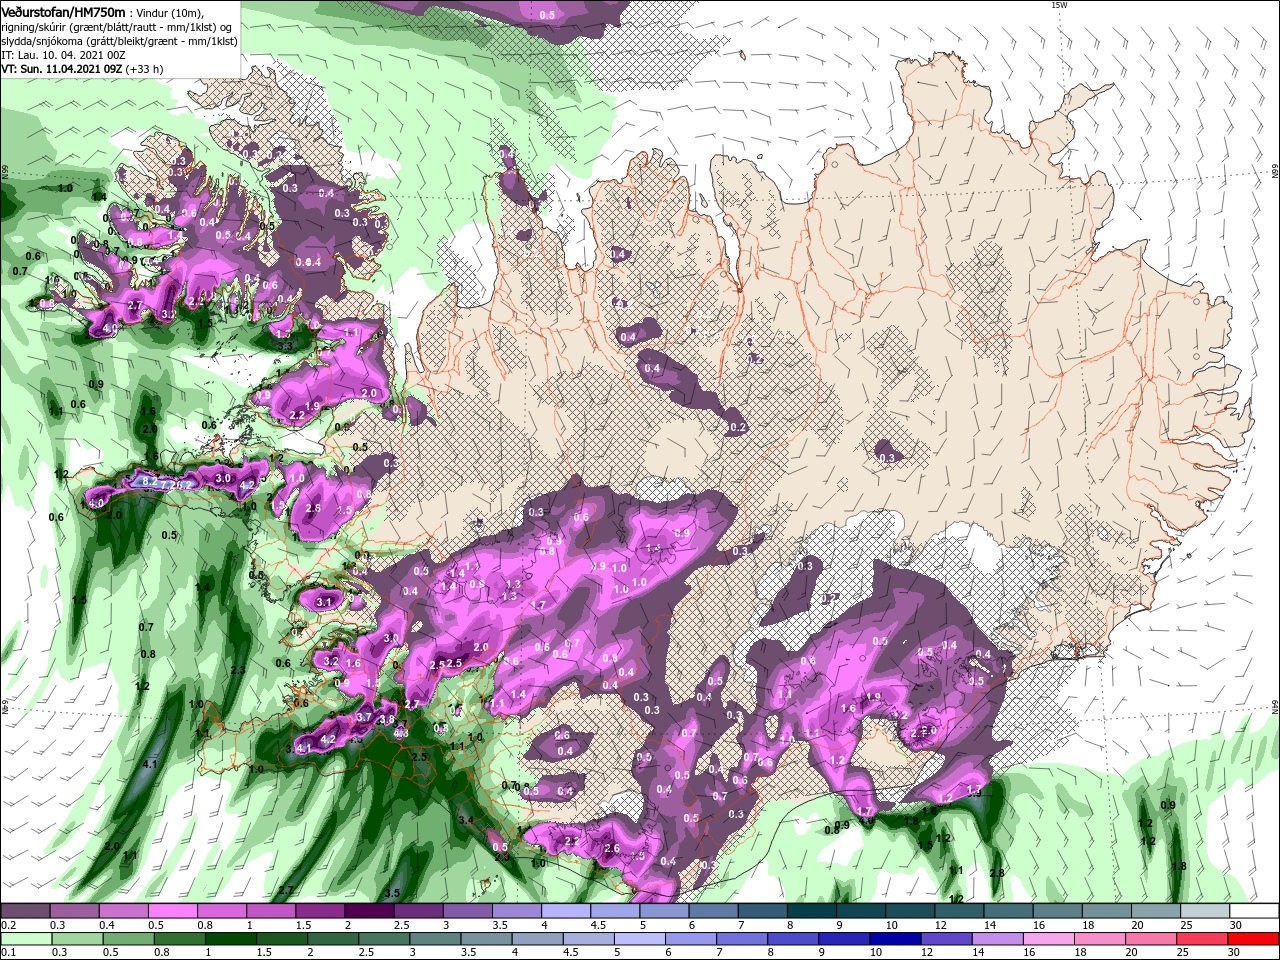Select the snow scale swatch from 1.5 to 2
The image size is (1280, 960).
click(320, 910)
